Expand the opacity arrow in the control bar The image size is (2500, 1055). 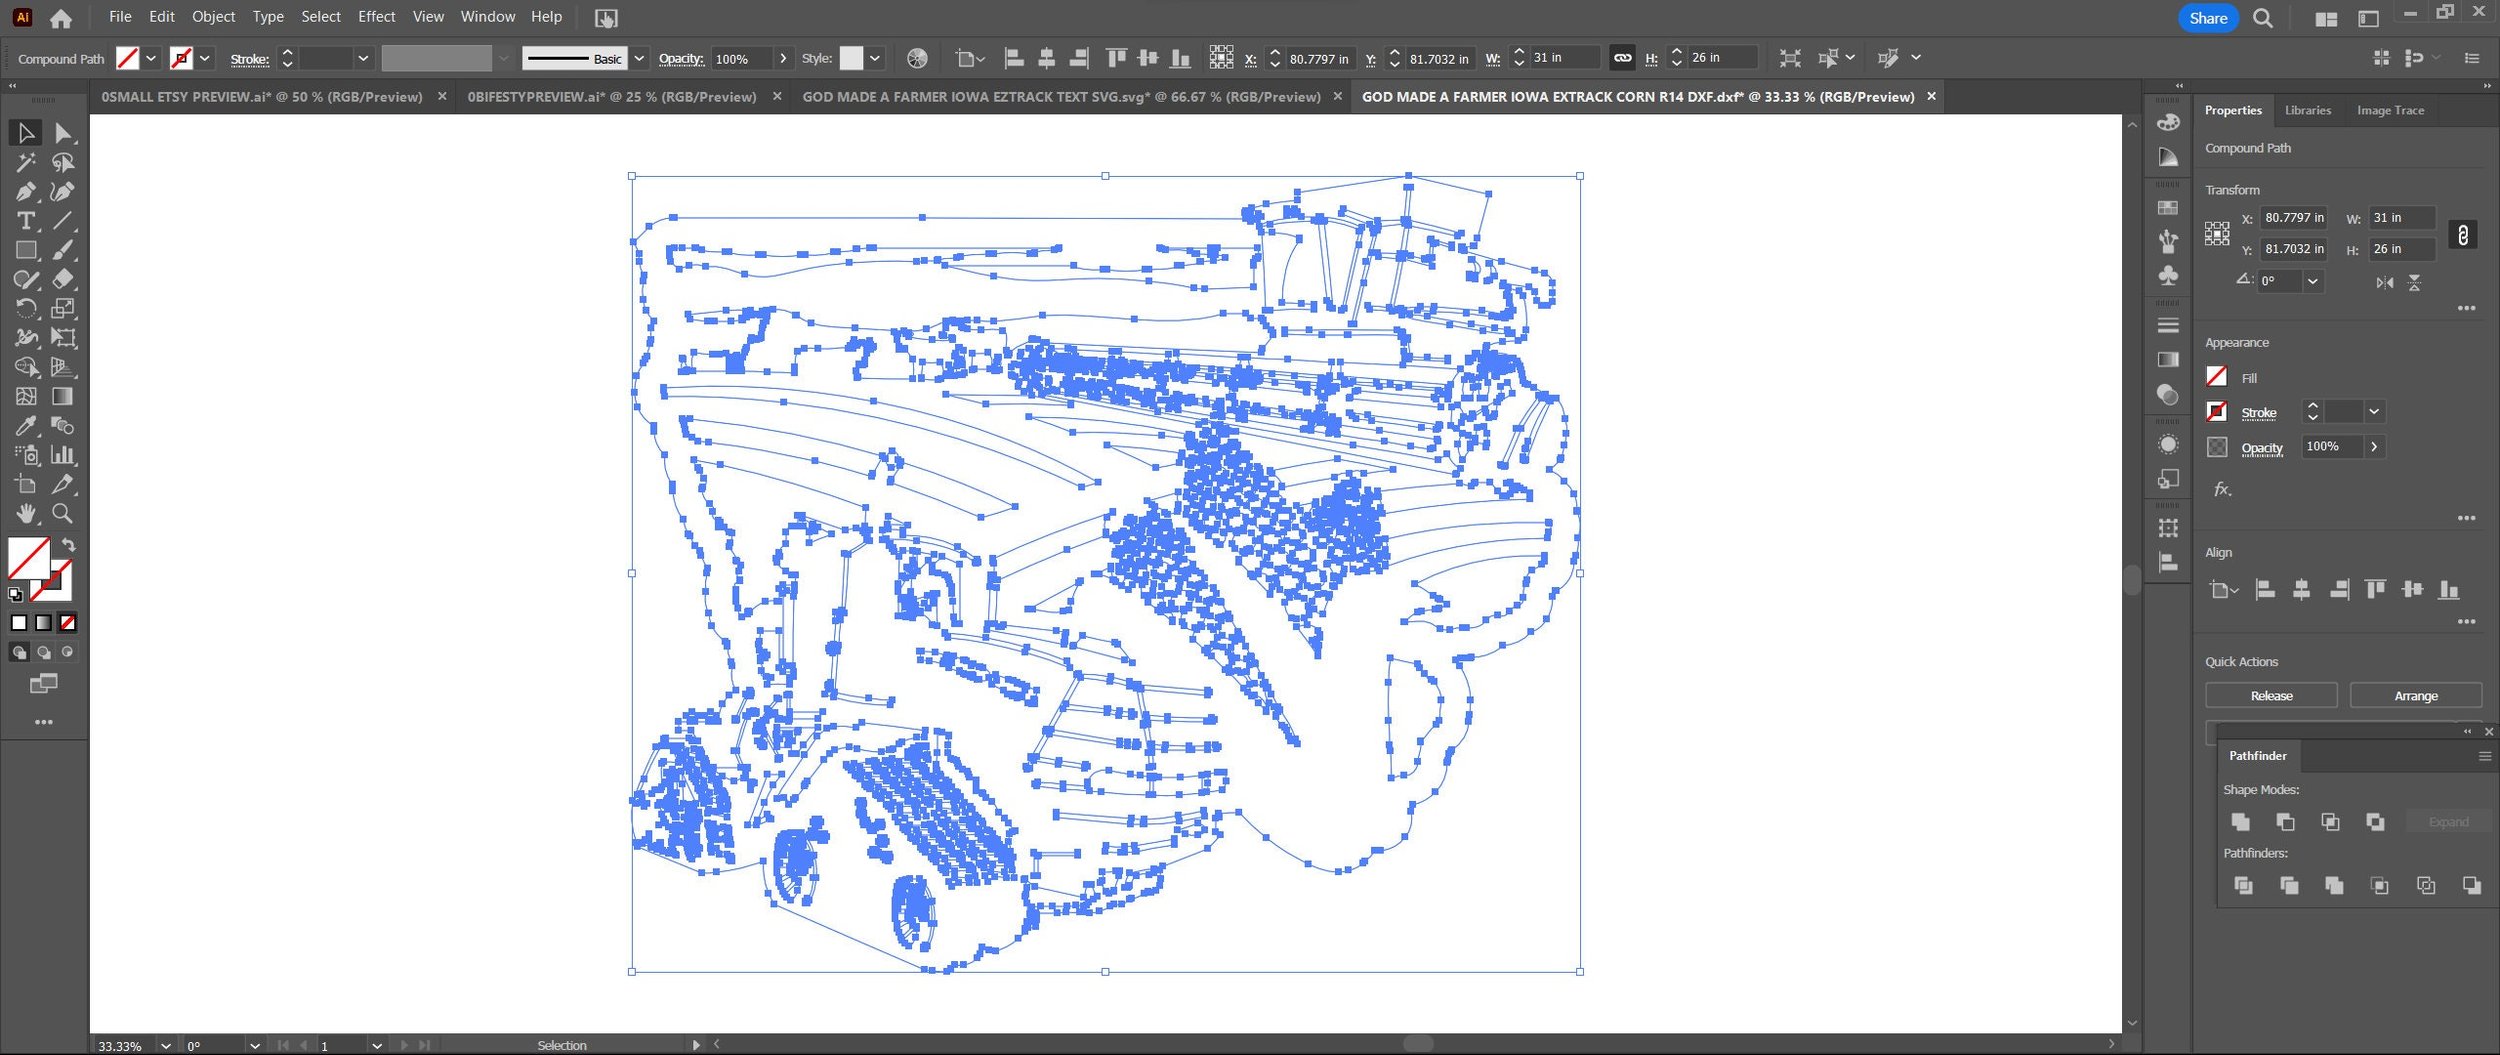click(783, 58)
